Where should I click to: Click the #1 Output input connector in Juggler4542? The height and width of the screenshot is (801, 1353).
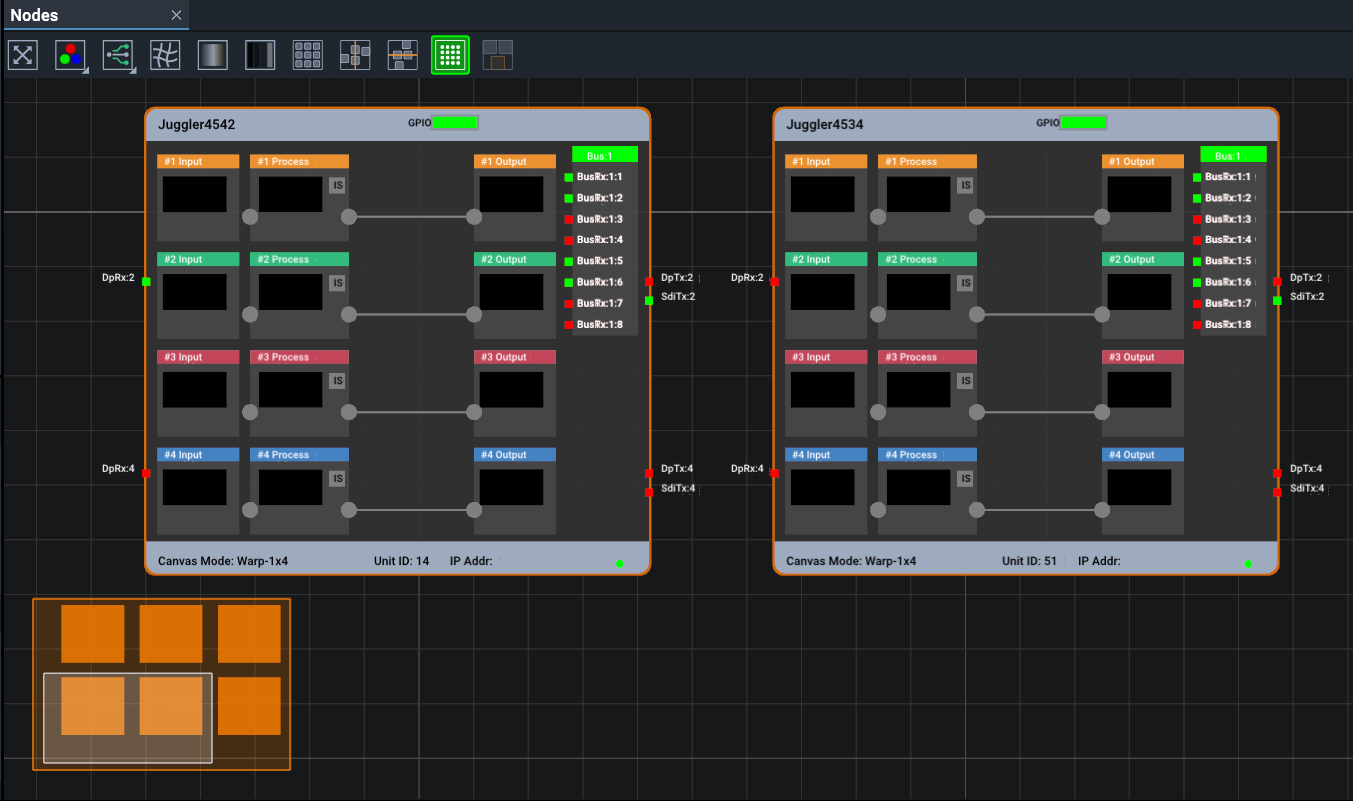(474, 217)
